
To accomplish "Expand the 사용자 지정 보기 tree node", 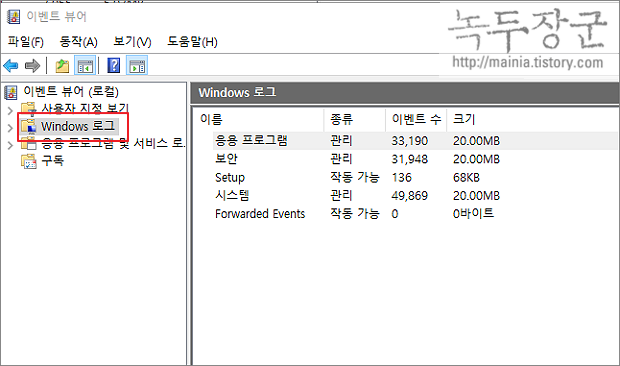I will point(10,111).
